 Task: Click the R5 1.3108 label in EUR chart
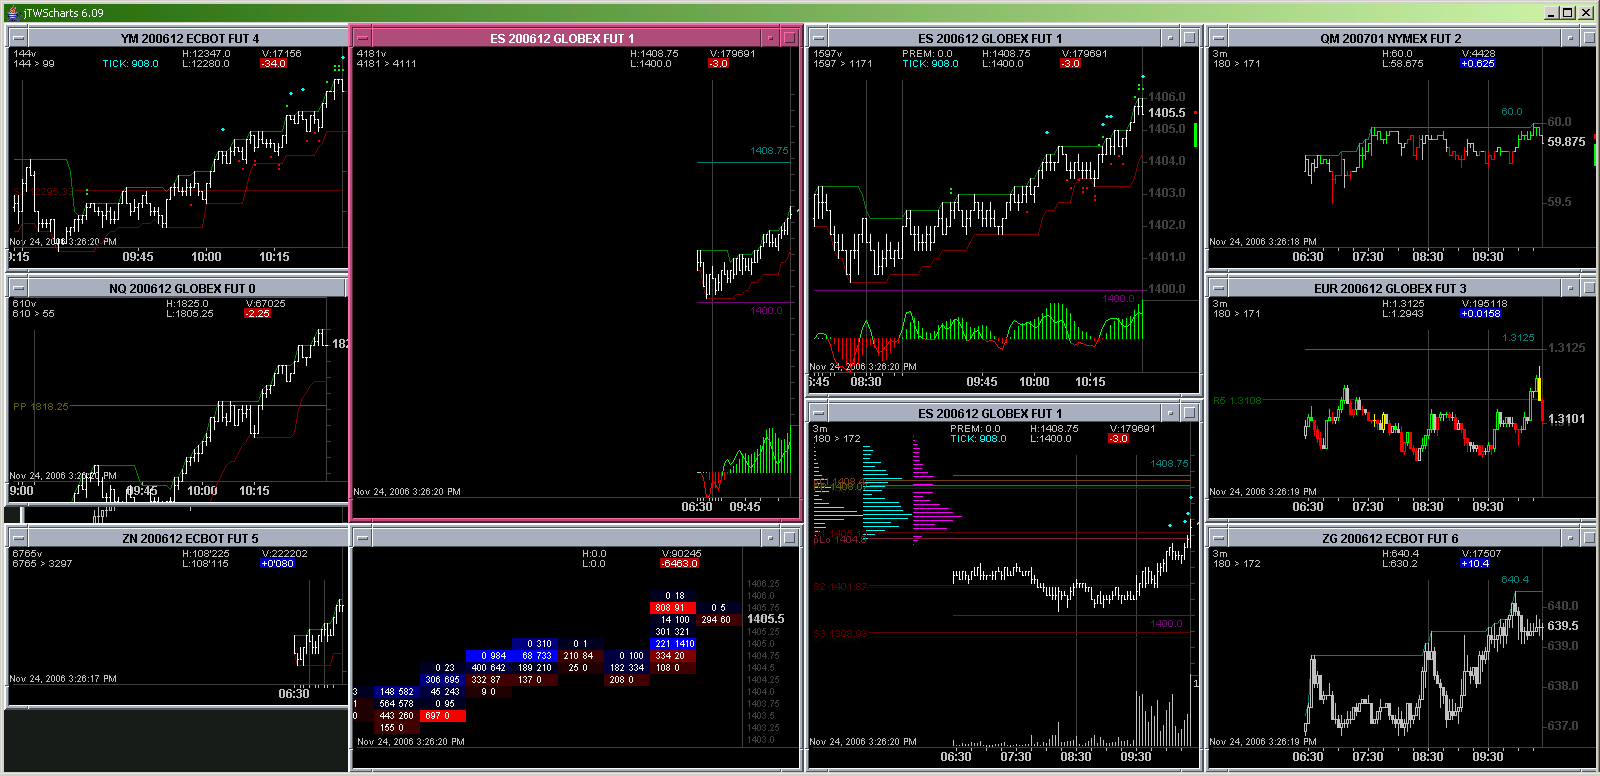click(x=1238, y=400)
